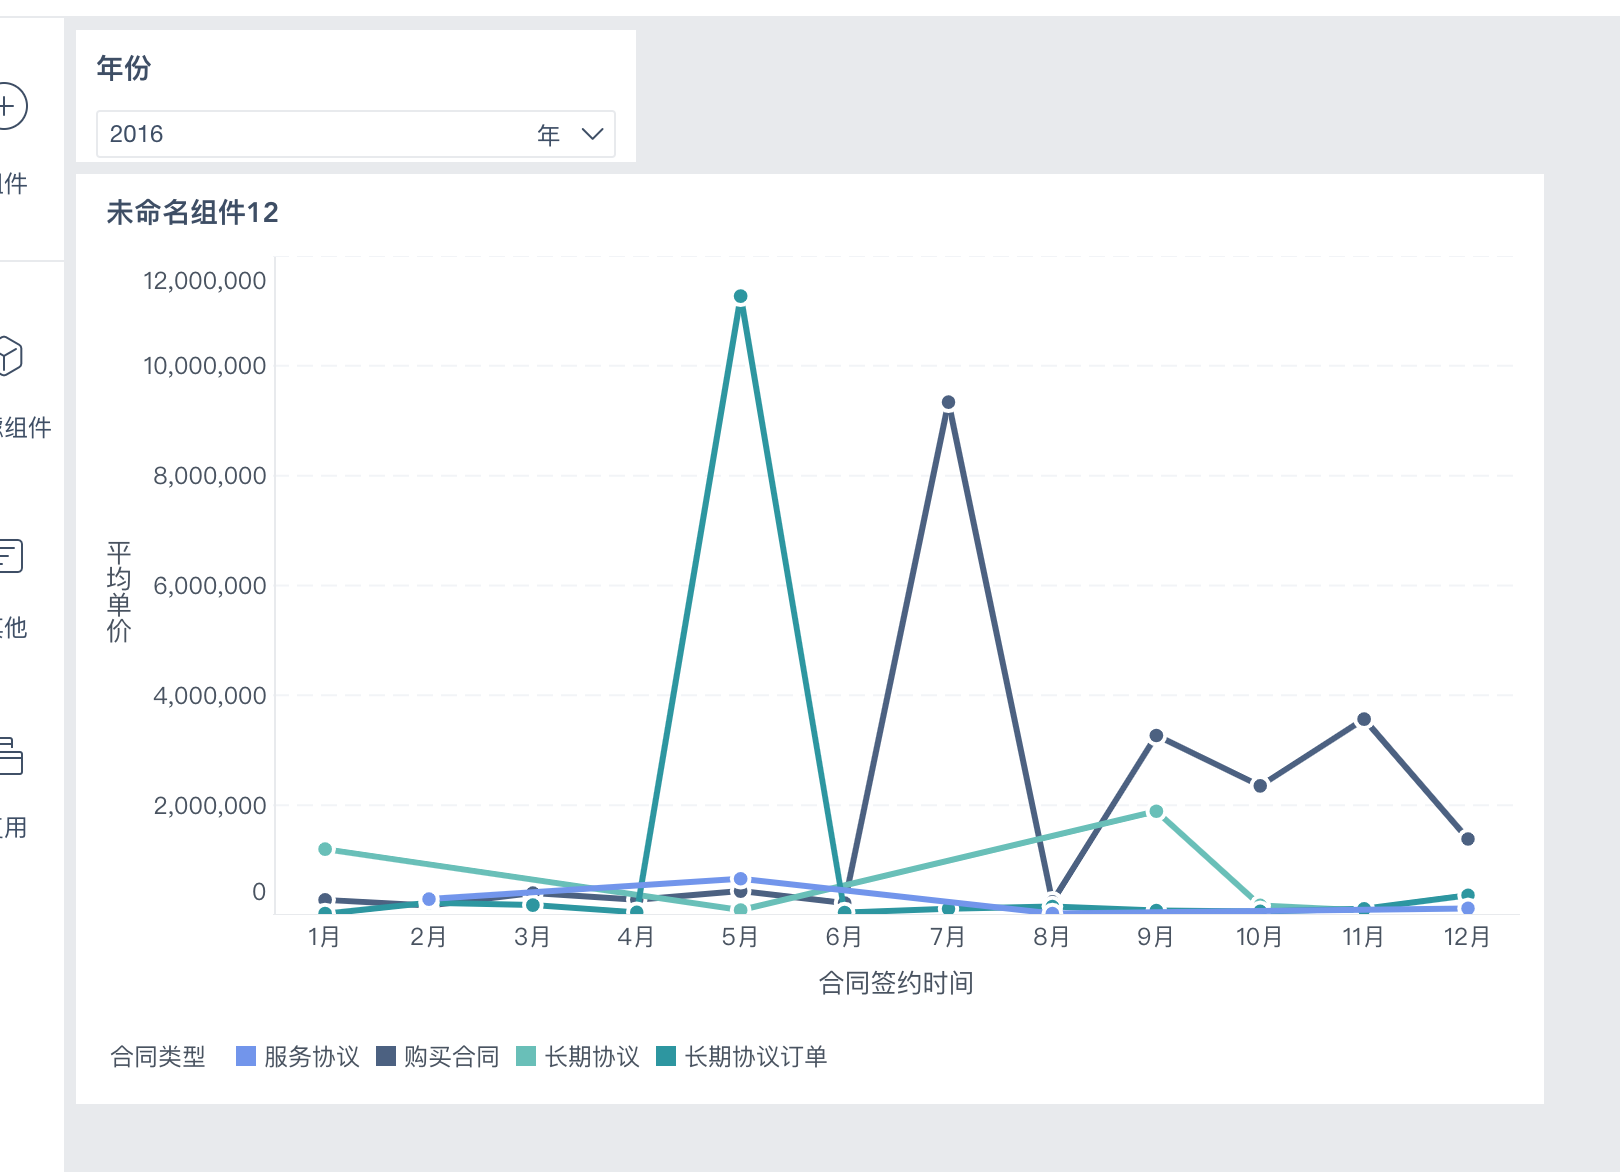
Task: Click the add component plus icon
Action: [x=8, y=106]
